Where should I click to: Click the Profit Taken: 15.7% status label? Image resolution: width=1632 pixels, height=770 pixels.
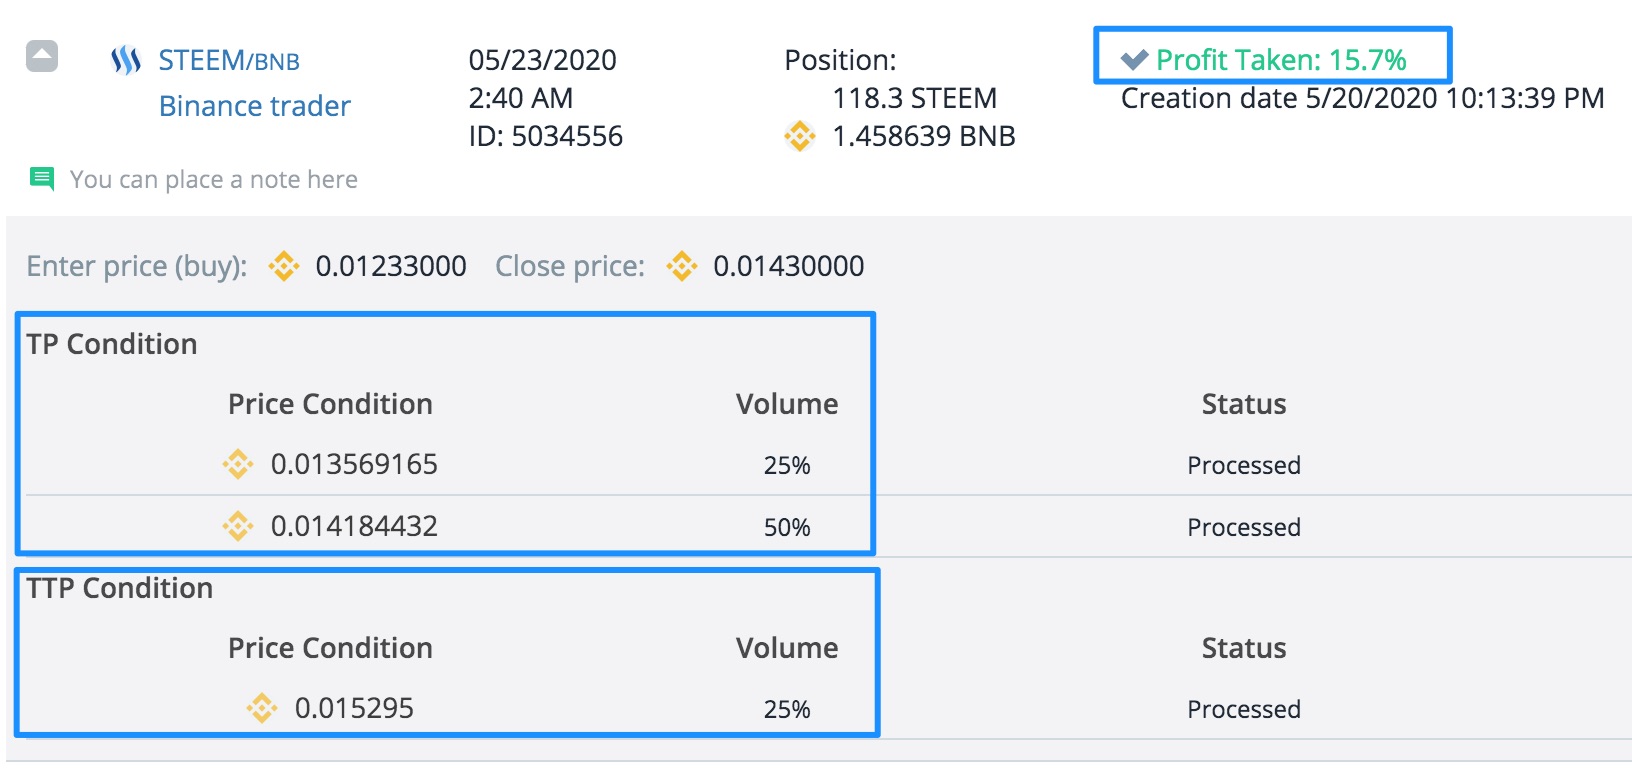[x=1281, y=60]
